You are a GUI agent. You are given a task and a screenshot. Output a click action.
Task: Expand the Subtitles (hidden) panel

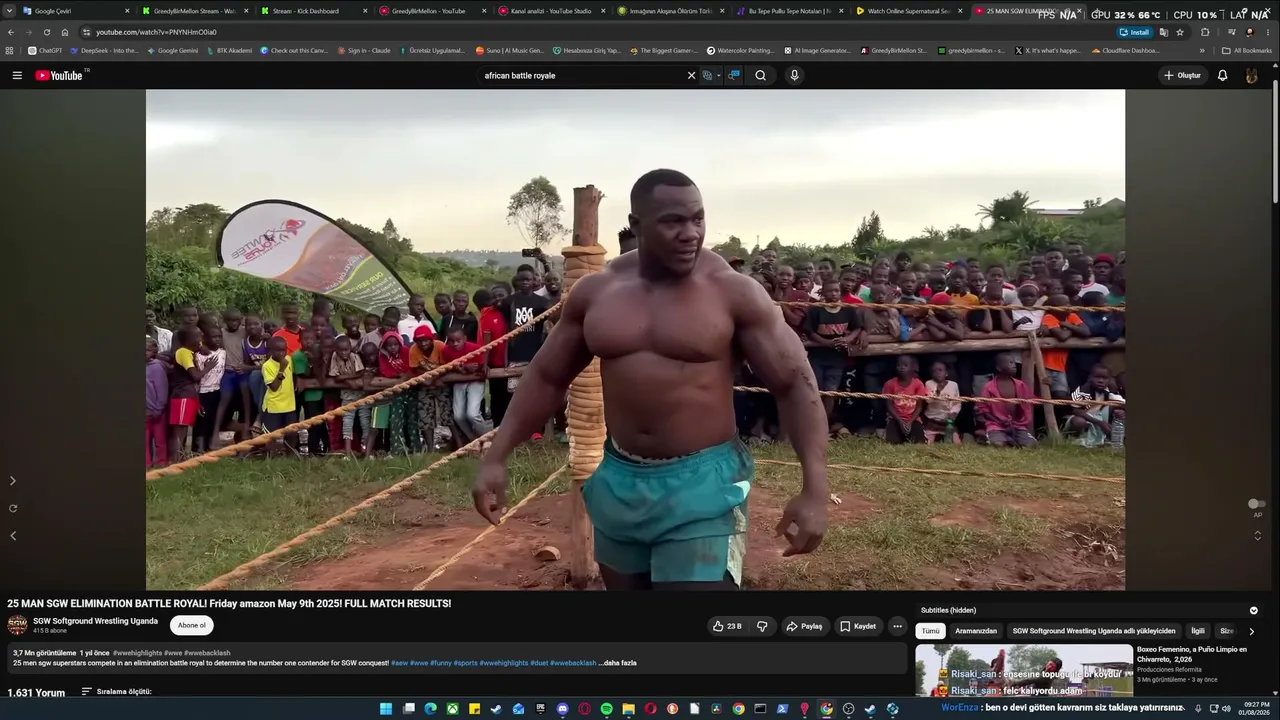[x=1253, y=610]
